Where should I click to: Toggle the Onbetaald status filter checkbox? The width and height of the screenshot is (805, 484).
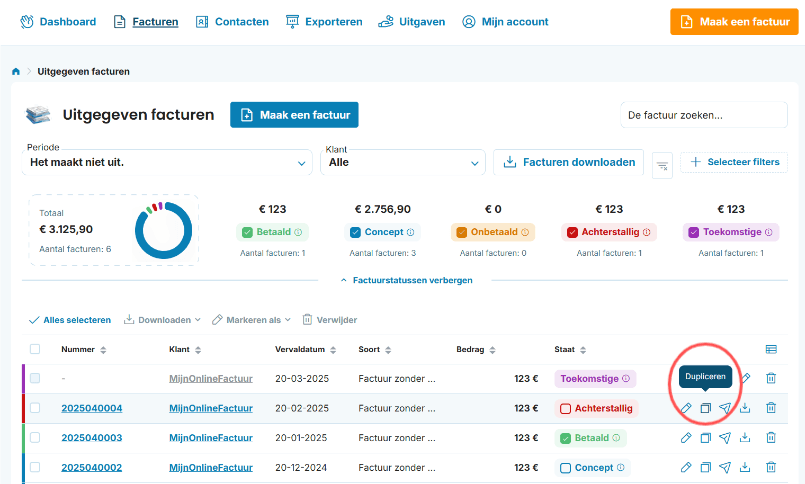462,232
